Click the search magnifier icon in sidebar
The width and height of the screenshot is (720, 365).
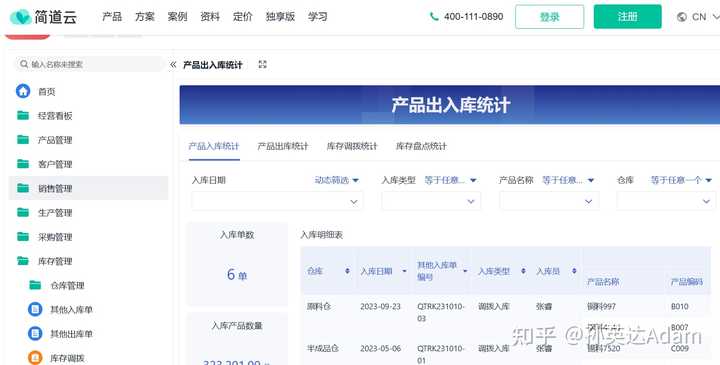(x=24, y=64)
